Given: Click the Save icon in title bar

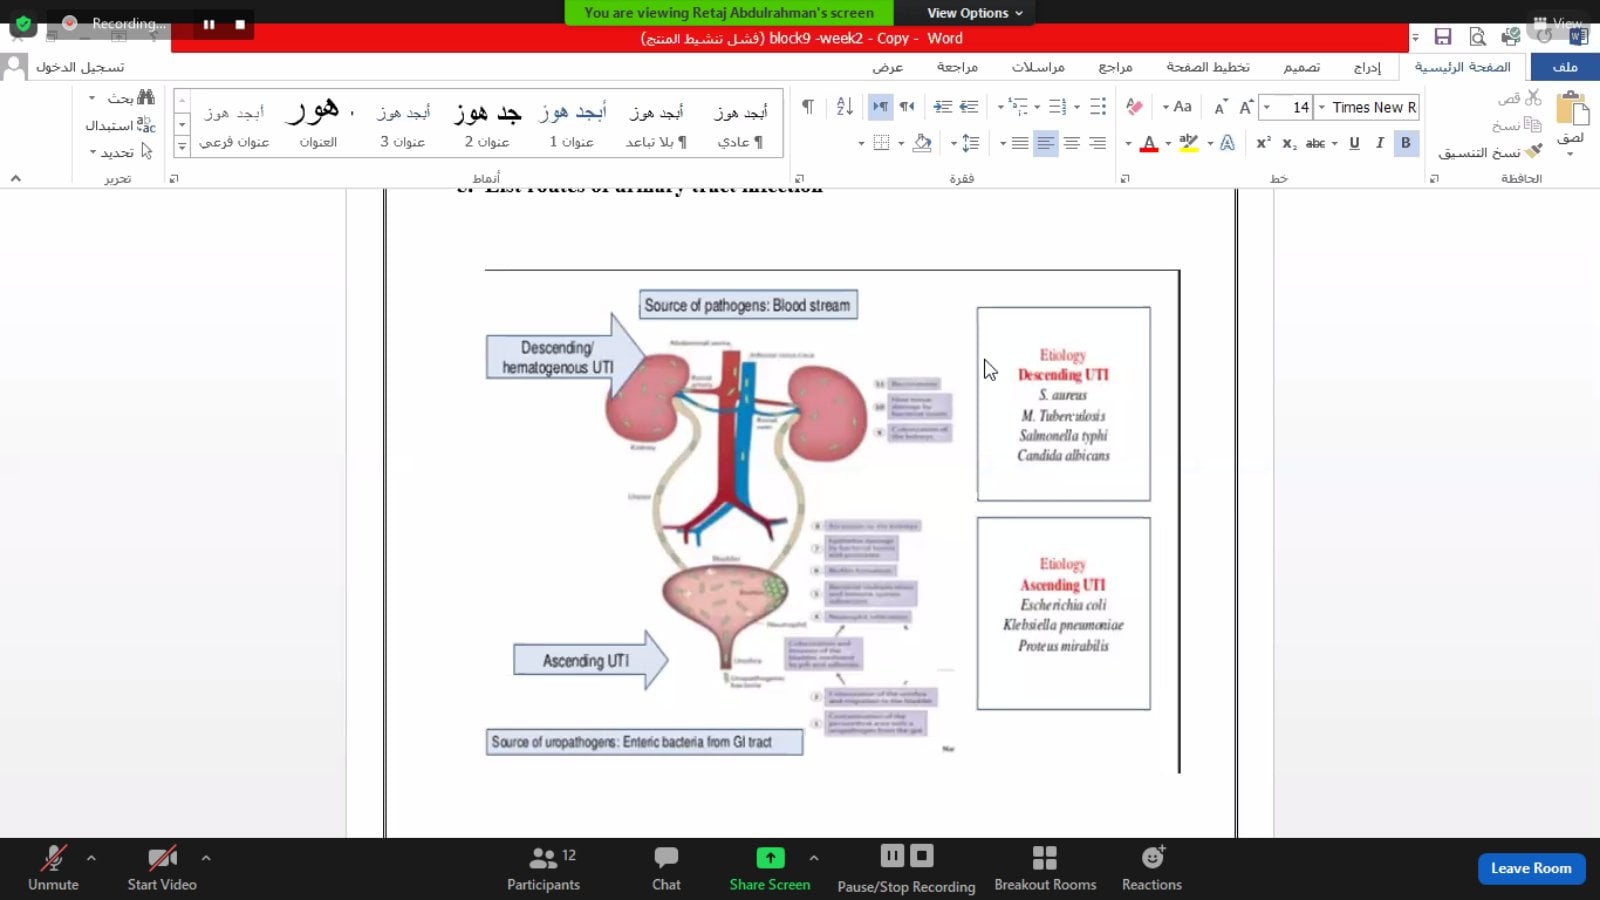Looking at the screenshot, I should (1442, 37).
